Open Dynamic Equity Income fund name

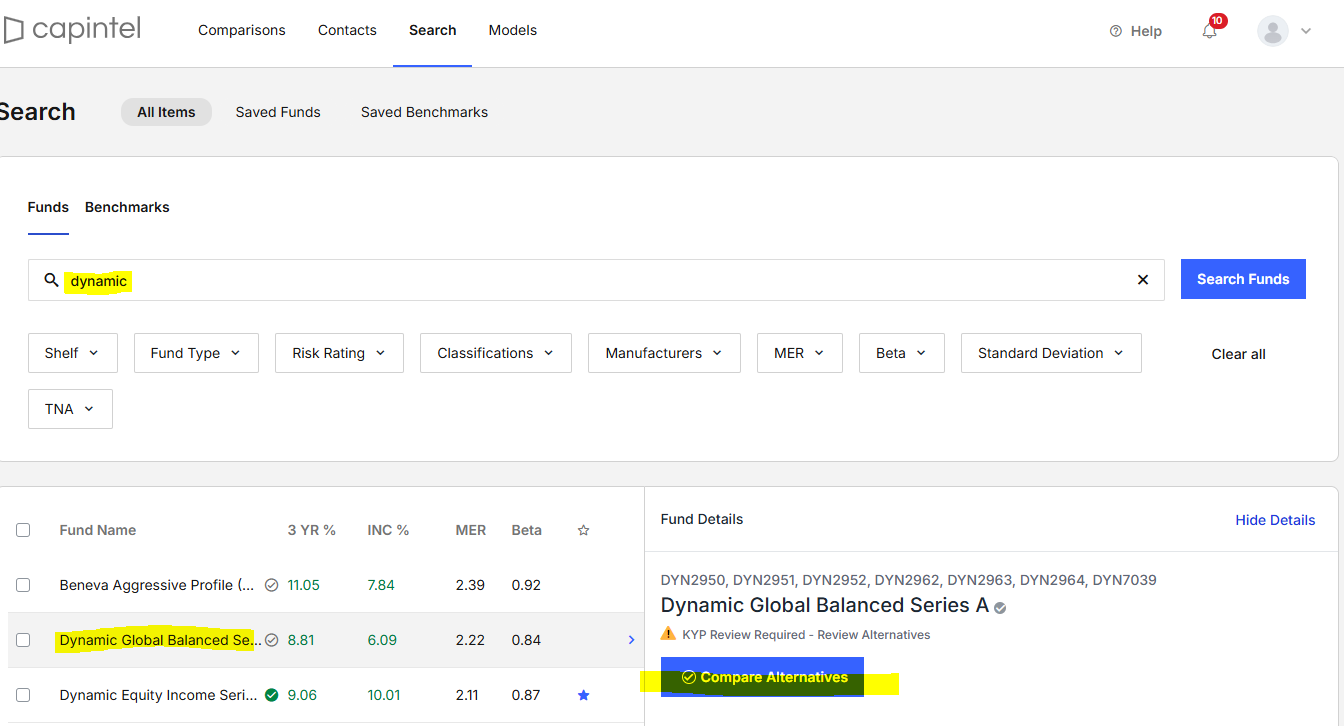pos(158,695)
